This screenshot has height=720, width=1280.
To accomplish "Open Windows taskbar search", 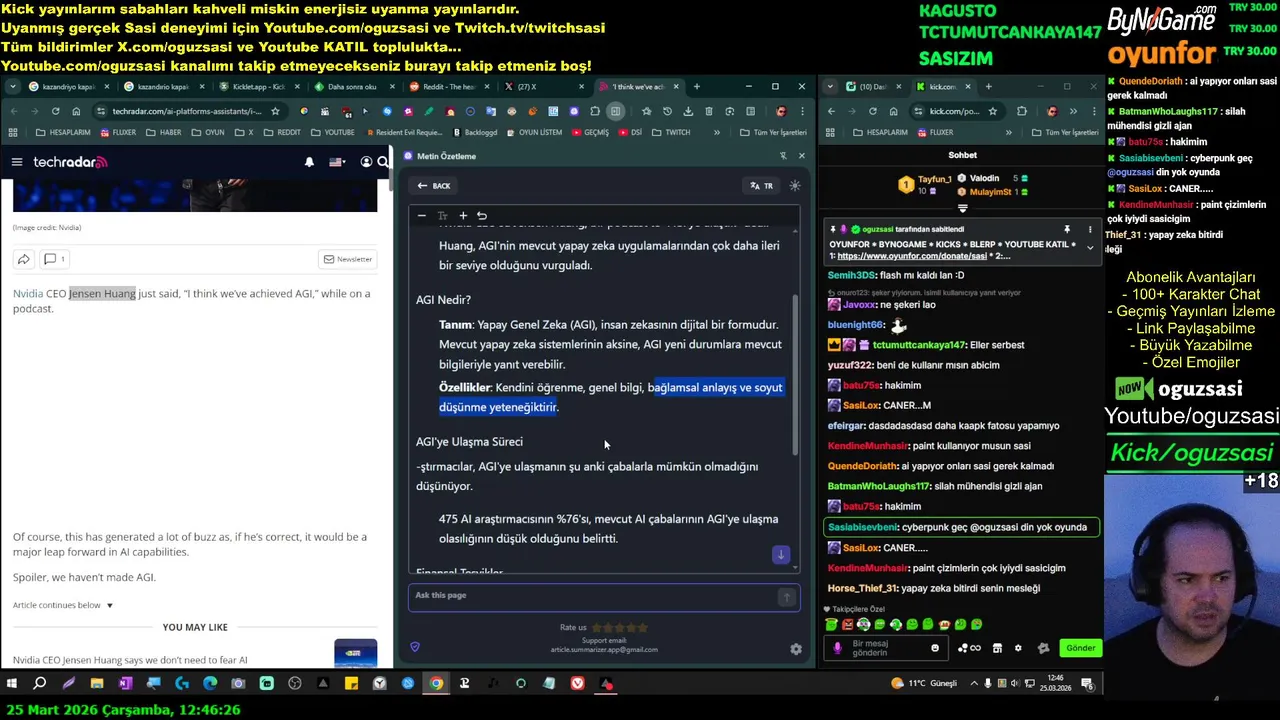I will pos(40,684).
